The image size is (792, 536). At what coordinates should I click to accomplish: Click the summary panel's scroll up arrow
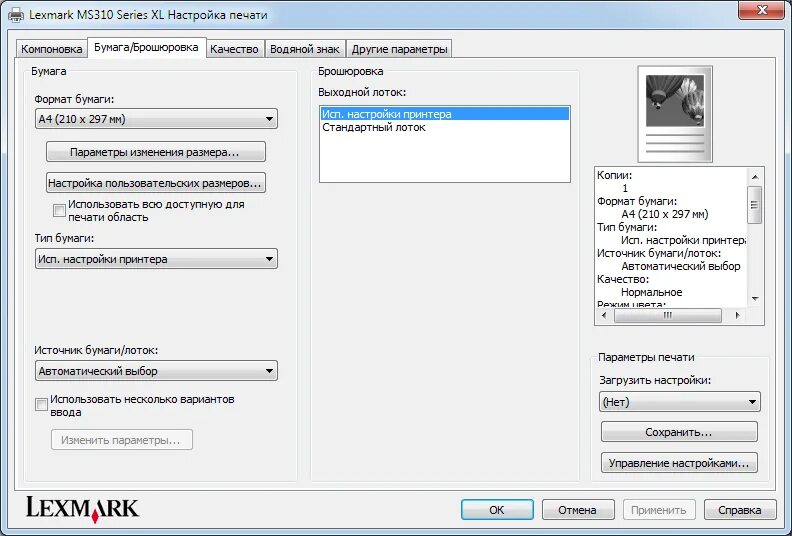click(x=755, y=177)
